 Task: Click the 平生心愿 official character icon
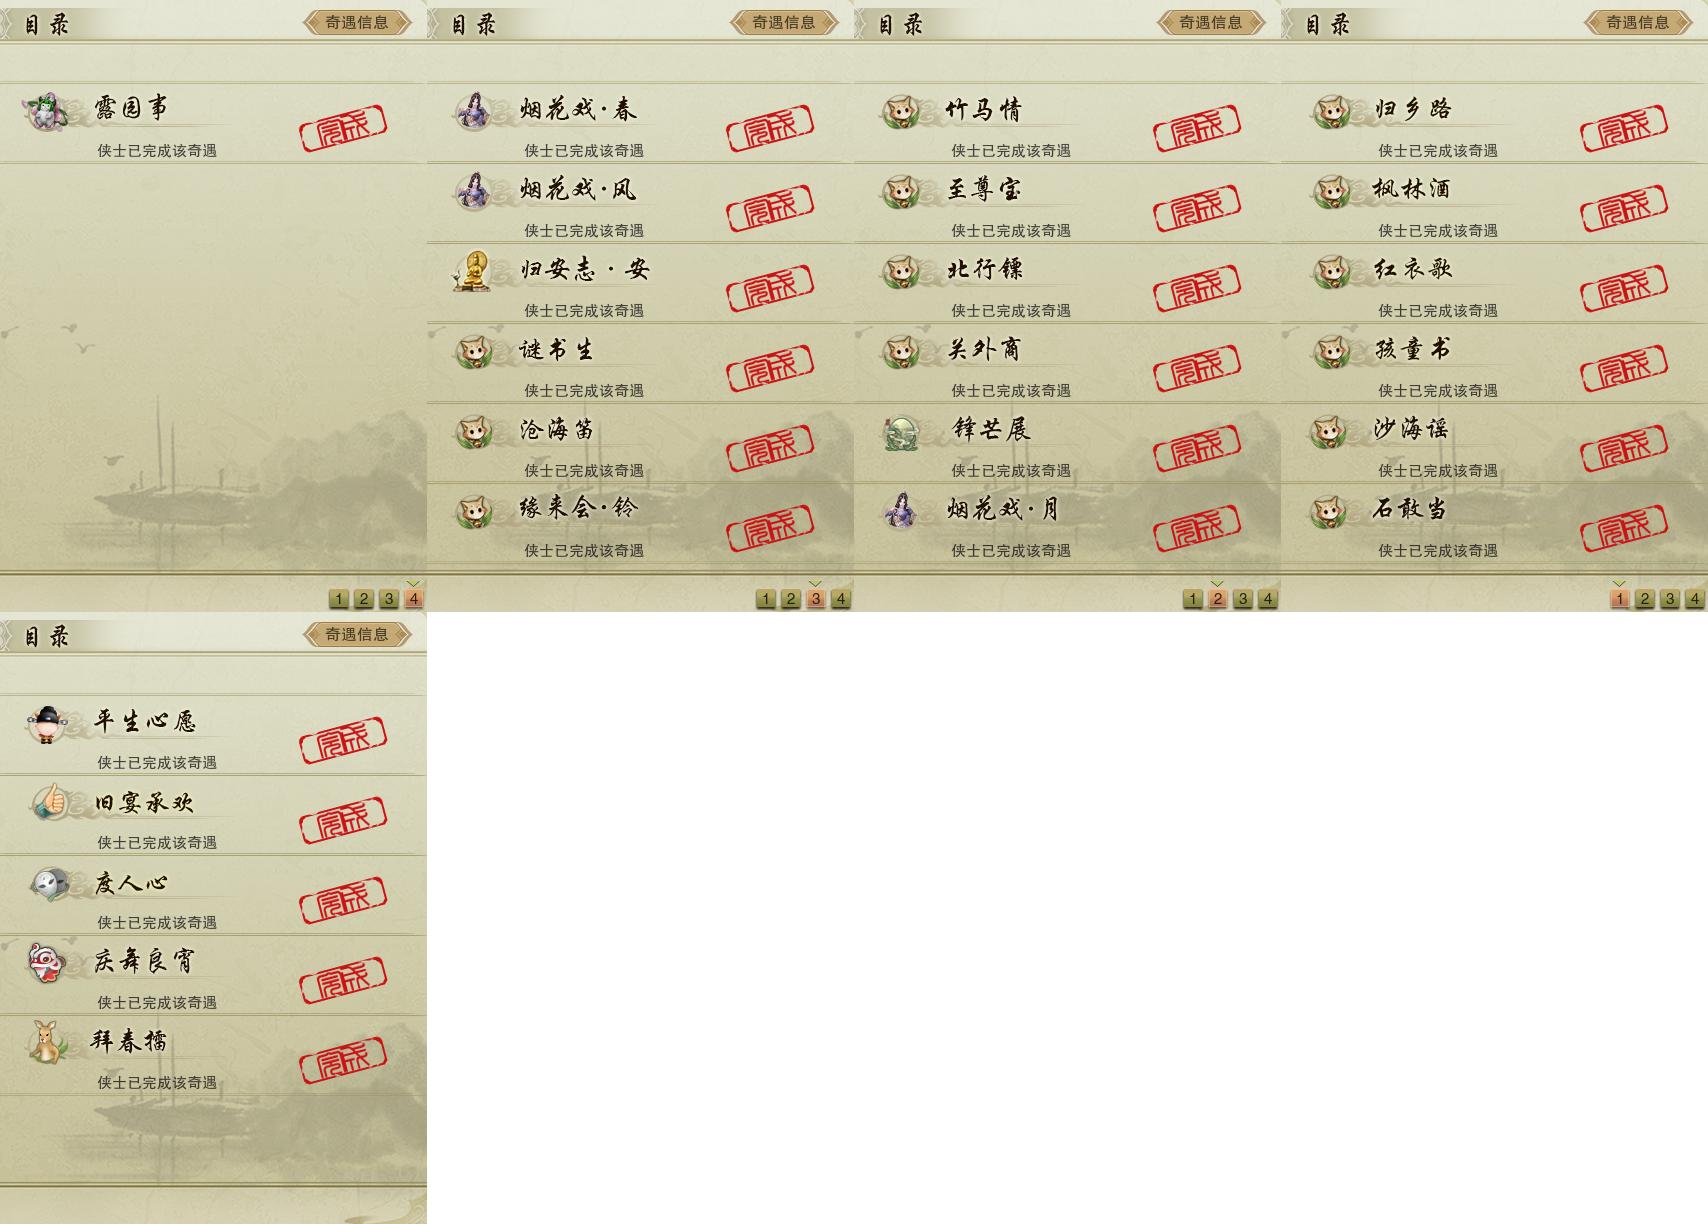46,723
